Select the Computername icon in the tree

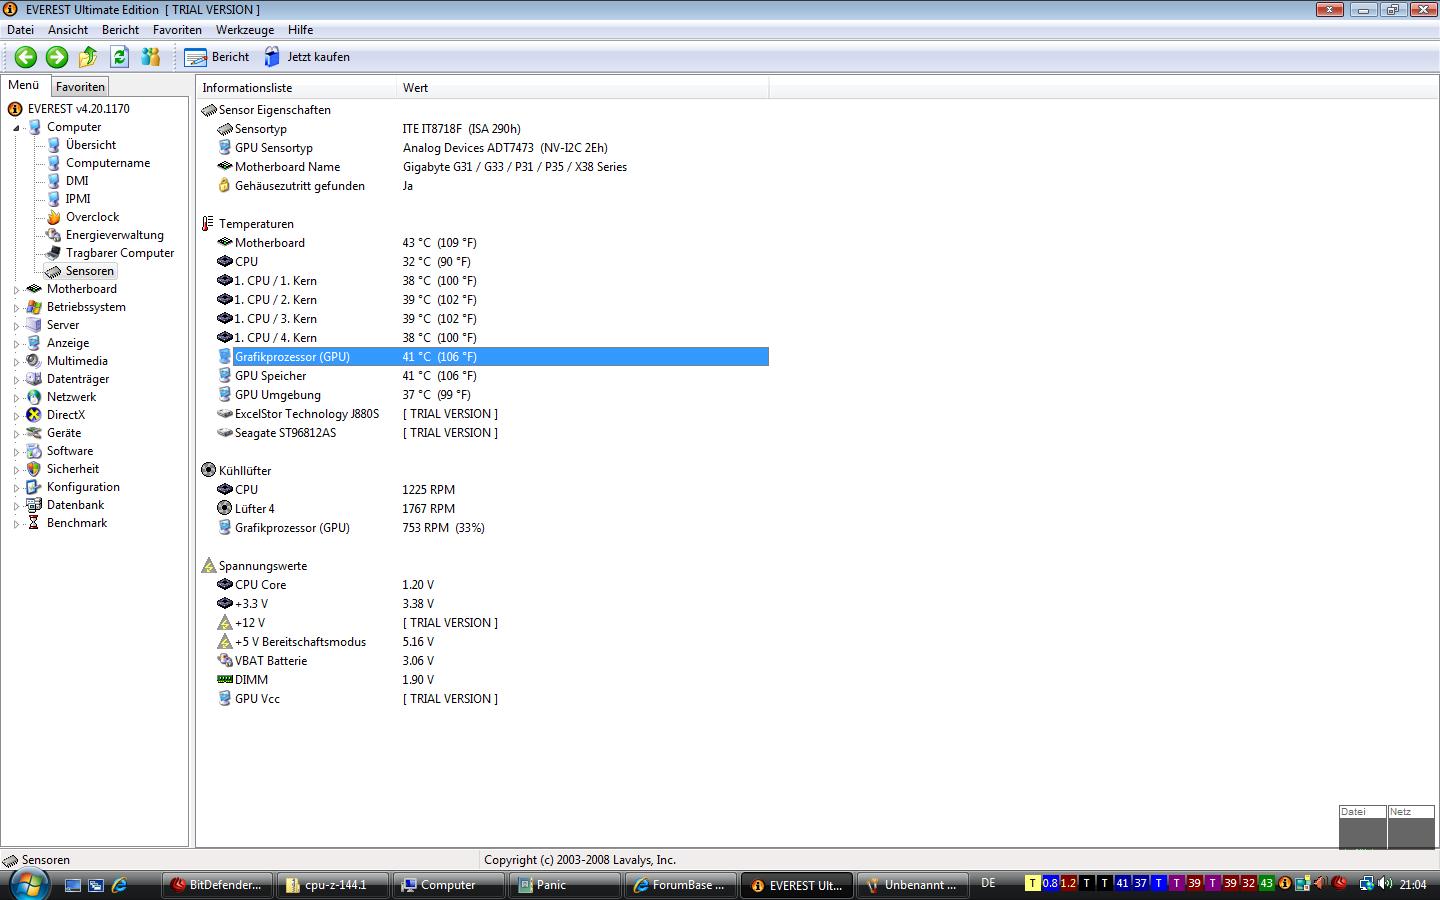click(54, 163)
